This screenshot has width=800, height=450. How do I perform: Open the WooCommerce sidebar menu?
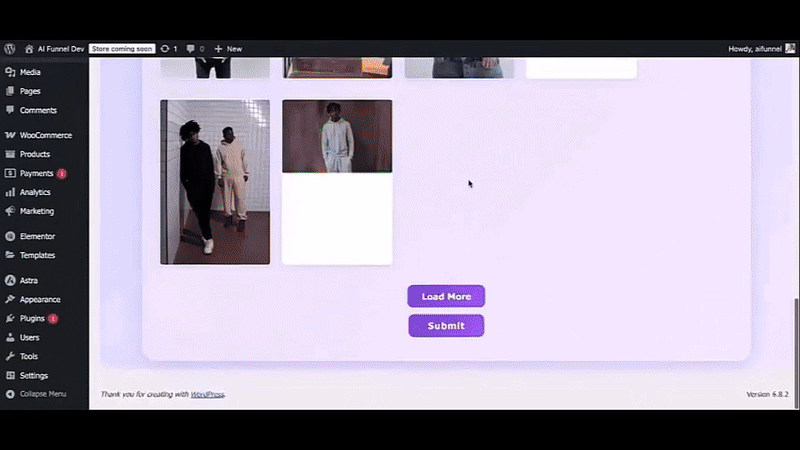pos(45,135)
